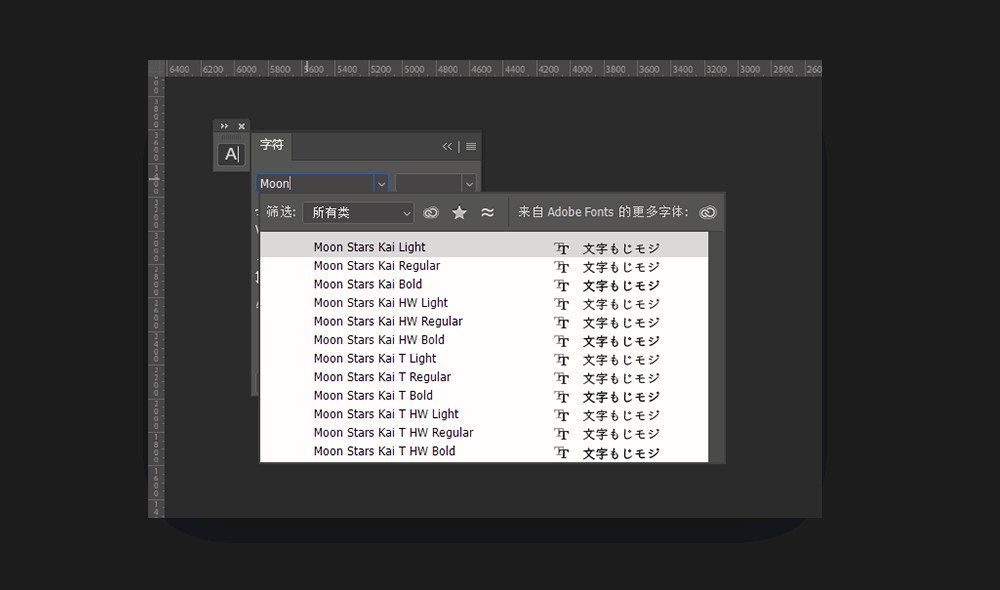
Task: Pick Moon Stars Kai HW Bold
Action: coord(484,340)
